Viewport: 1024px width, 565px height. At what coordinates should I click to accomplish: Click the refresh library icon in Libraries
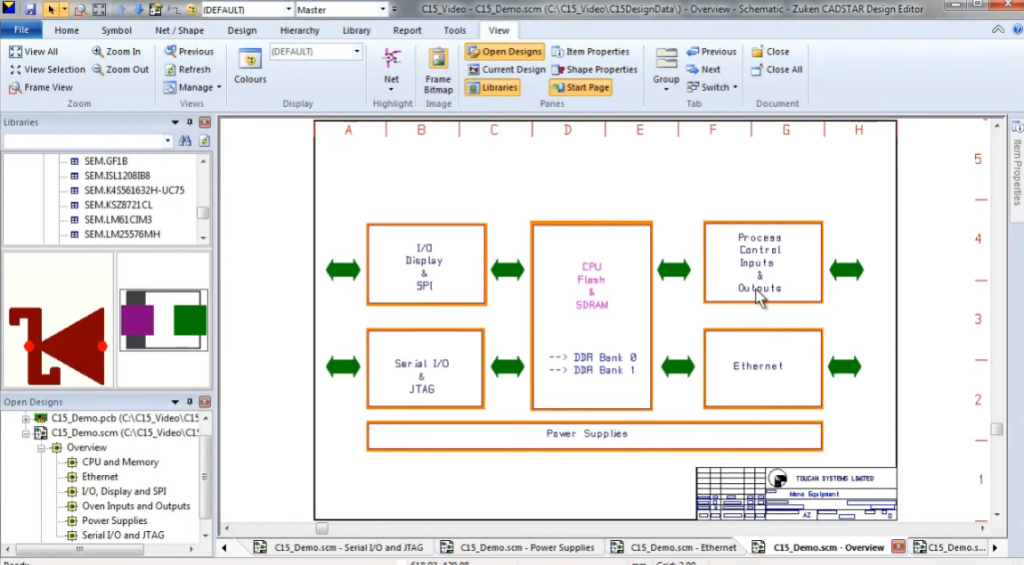(x=204, y=140)
